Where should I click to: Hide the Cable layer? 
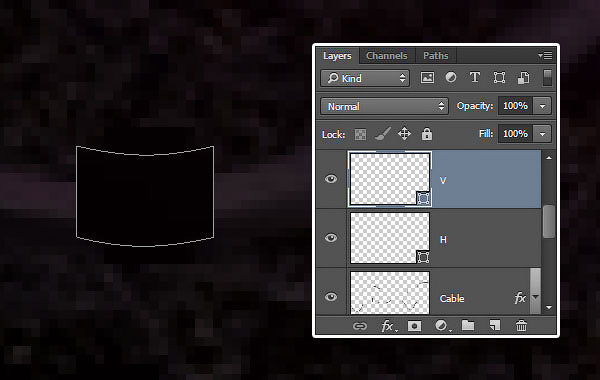pos(331,297)
